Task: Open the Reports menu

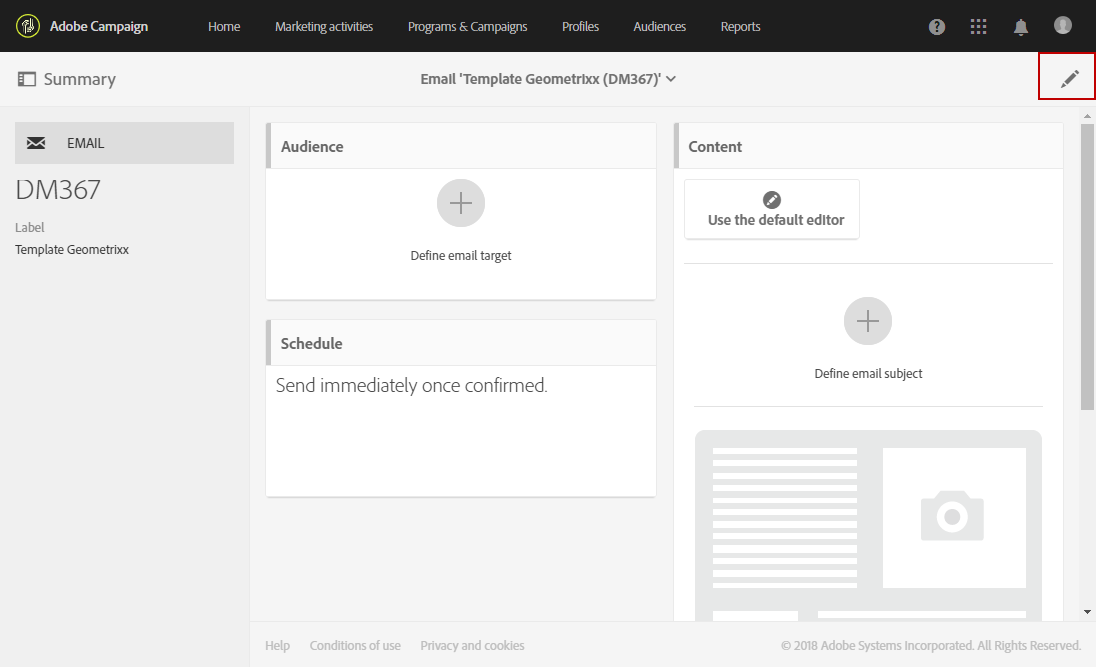Action: tap(740, 27)
